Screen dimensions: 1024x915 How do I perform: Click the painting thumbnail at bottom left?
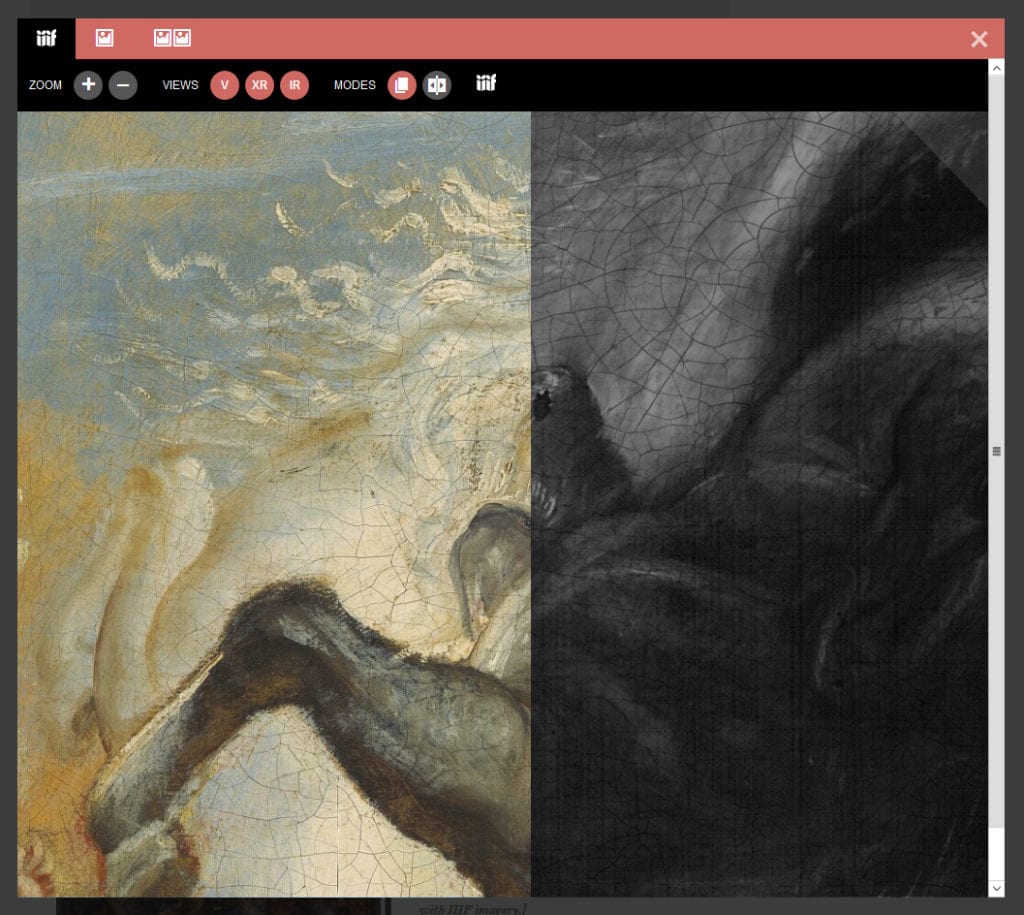point(220,906)
